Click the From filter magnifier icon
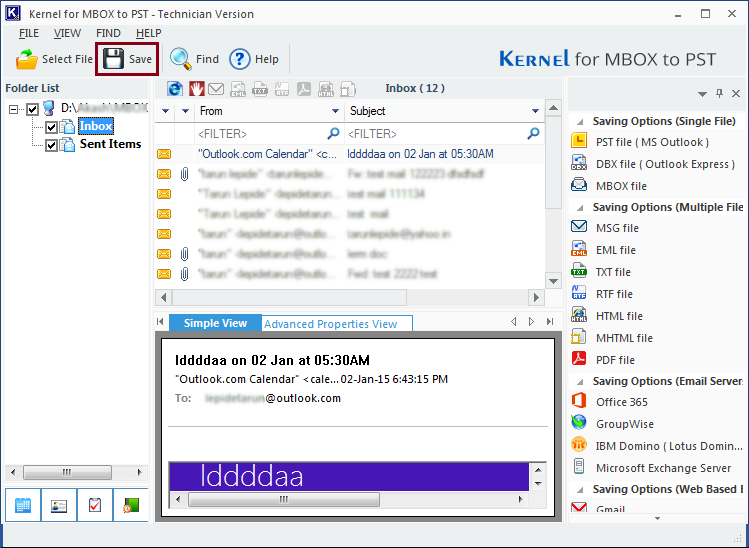Viewport: 749px width, 548px height. [333, 133]
